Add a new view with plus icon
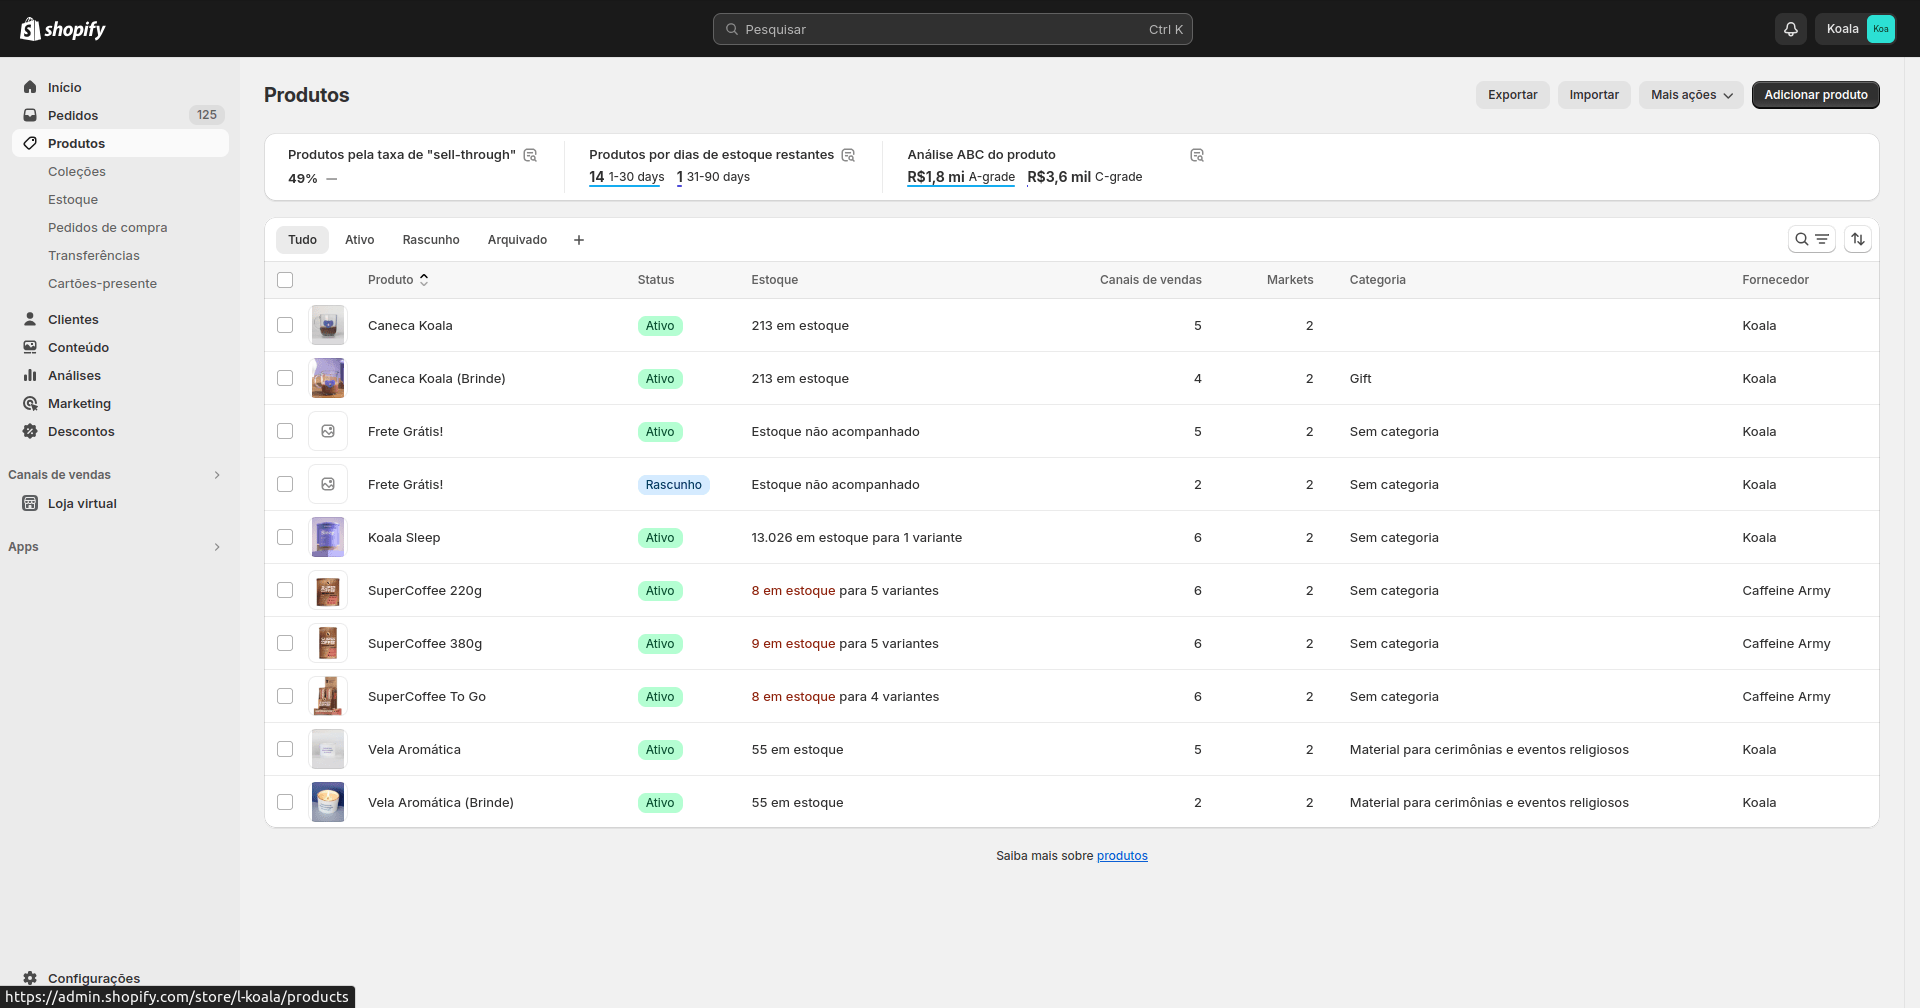Screen dimensions: 1920x1008 point(578,240)
